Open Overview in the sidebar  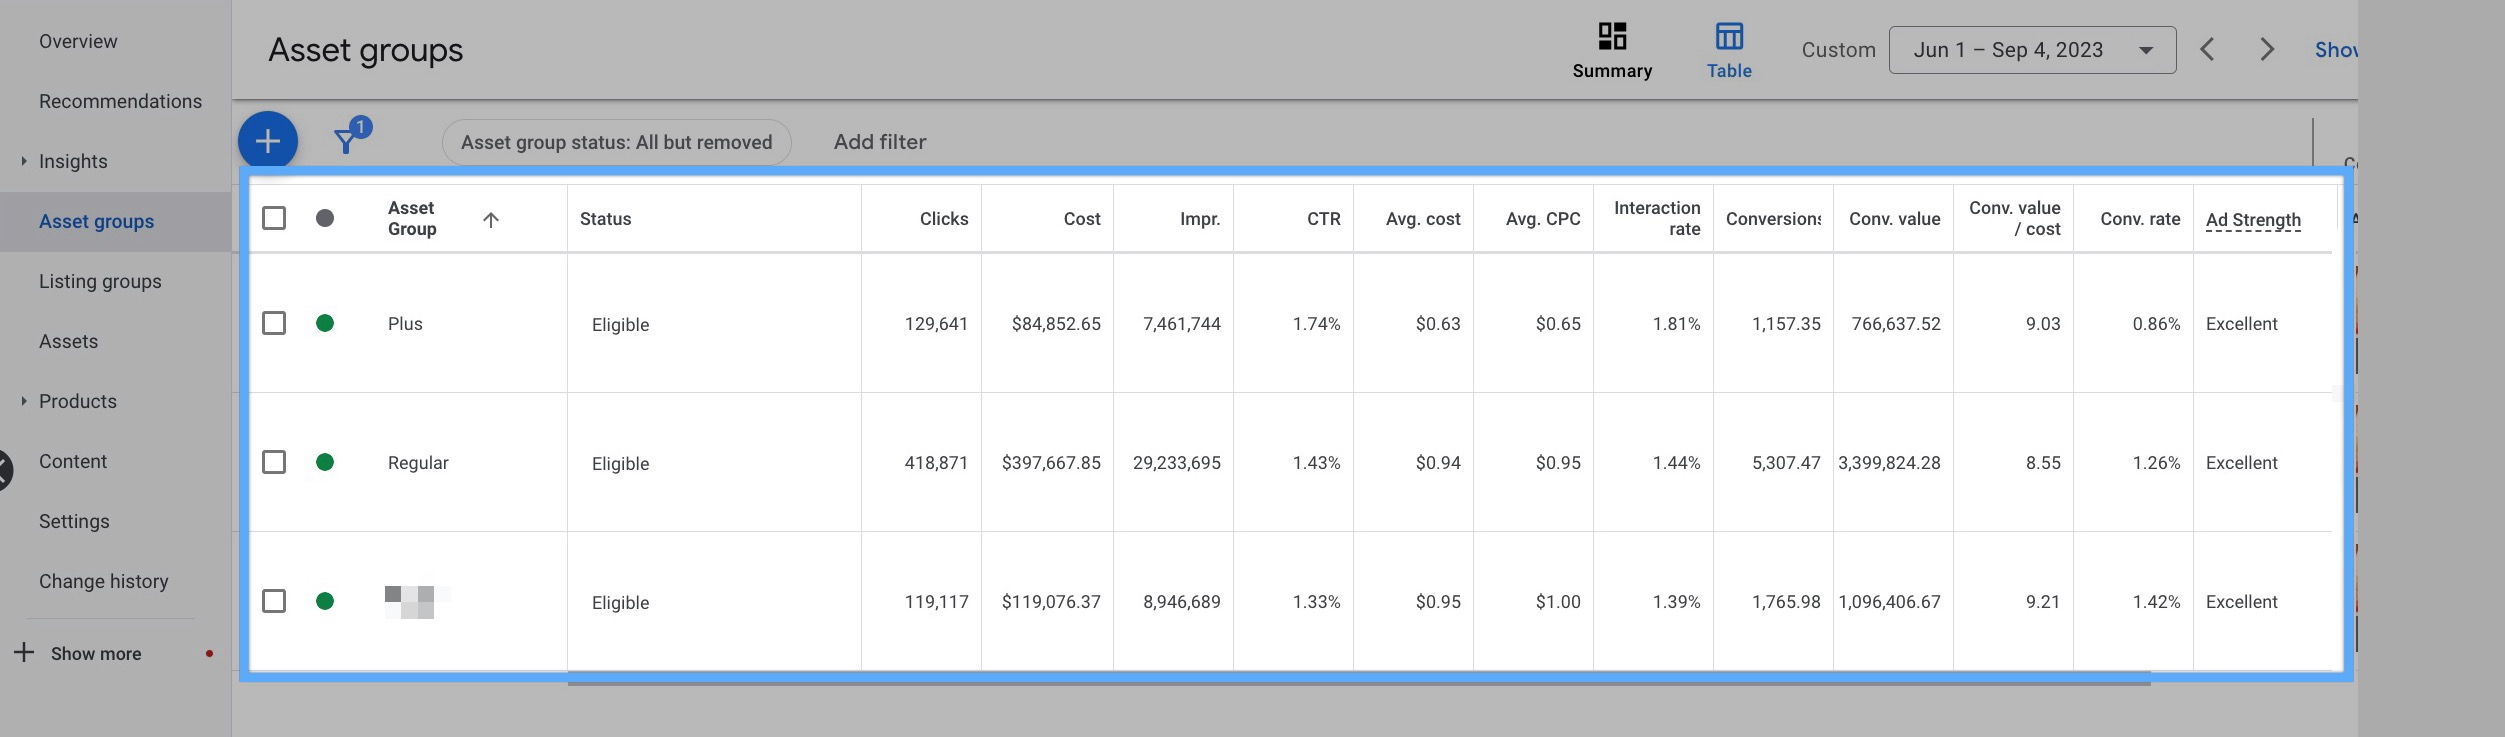(78, 41)
